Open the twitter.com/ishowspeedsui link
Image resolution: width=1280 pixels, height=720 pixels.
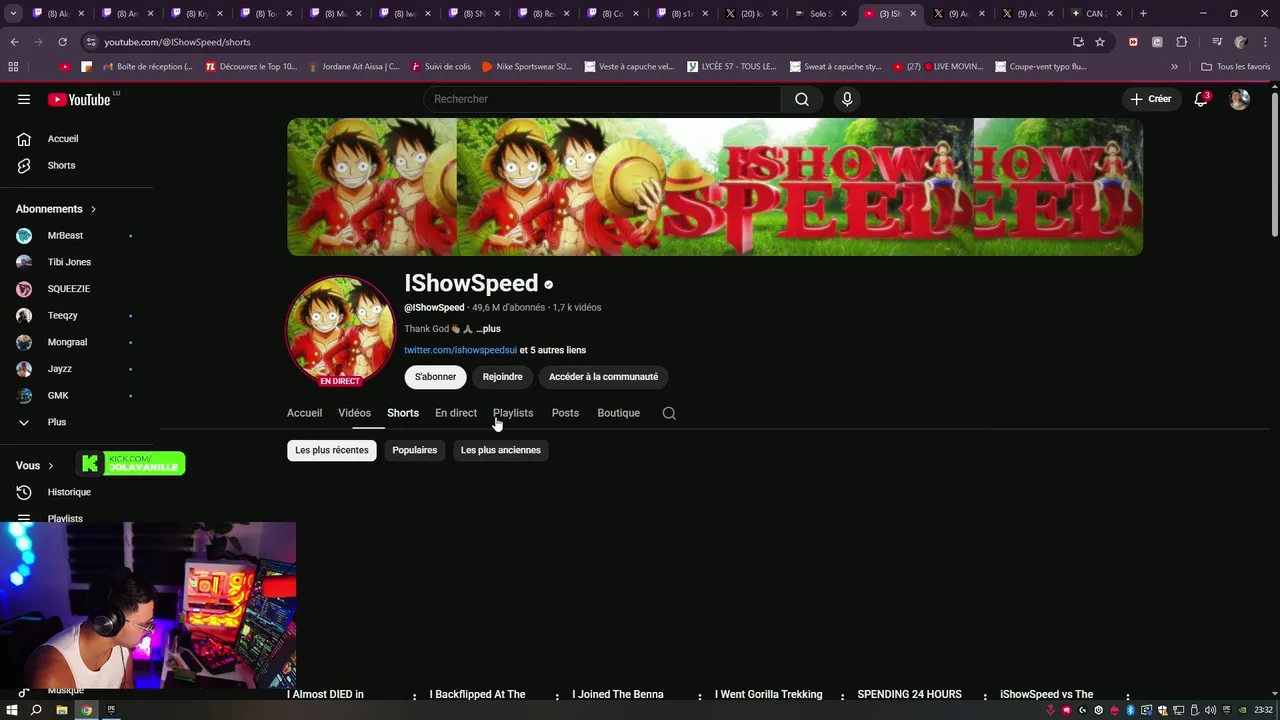(x=460, y=350)
